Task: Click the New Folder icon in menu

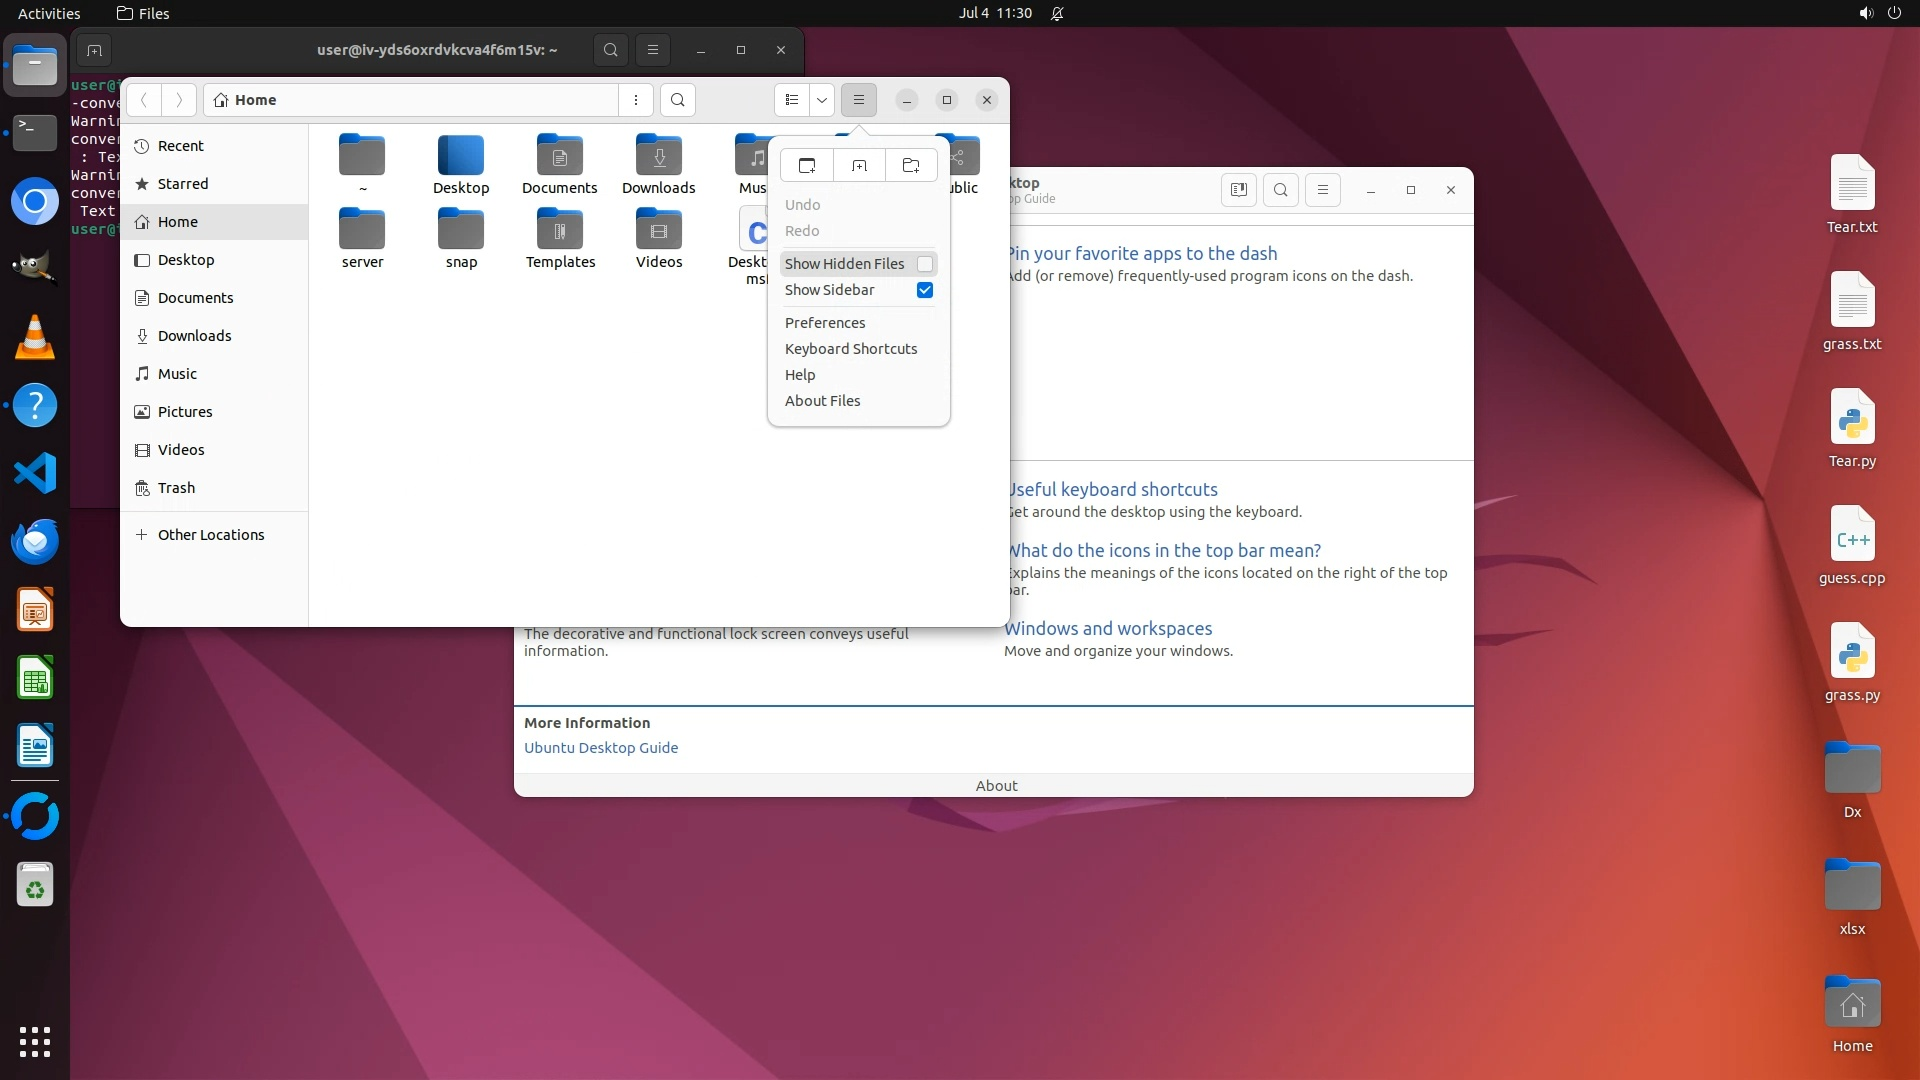Action: tap(911, 165)
